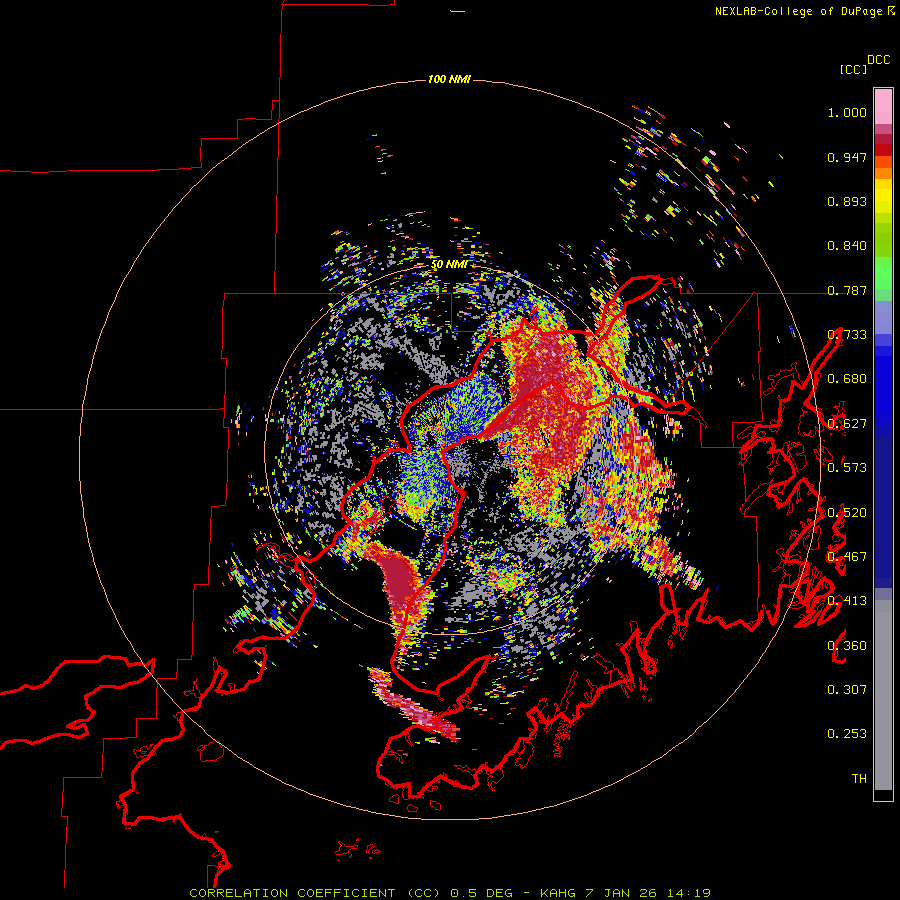The height and width of the screenshot is (900, 900).
Task: Select the 0.947 legend value
Action: click(x=847, y=157)
